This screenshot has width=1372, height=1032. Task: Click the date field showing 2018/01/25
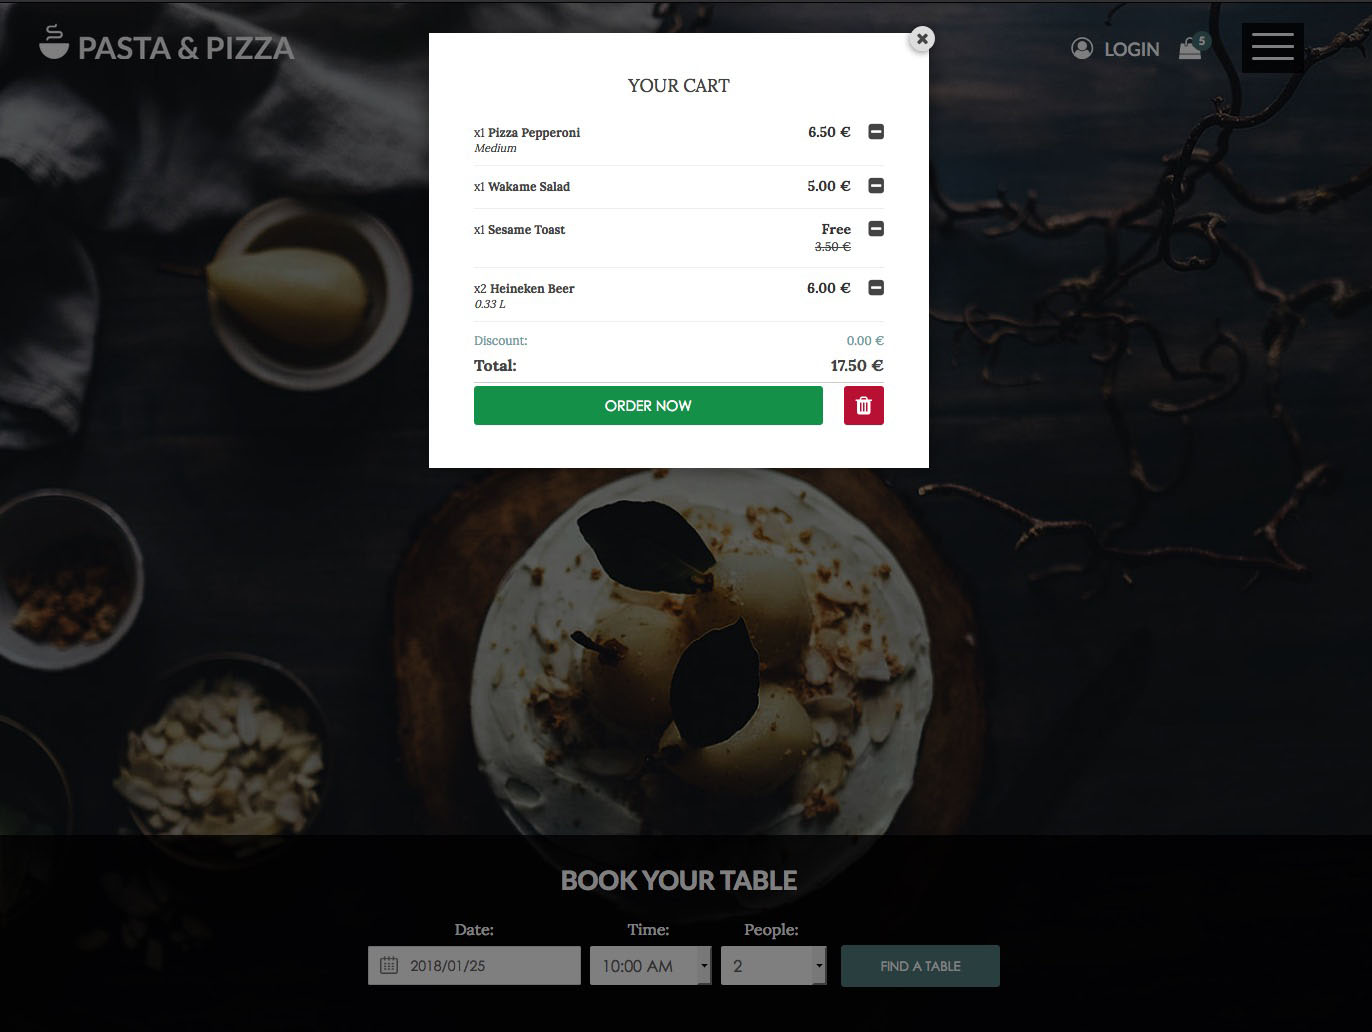(474, 966)
